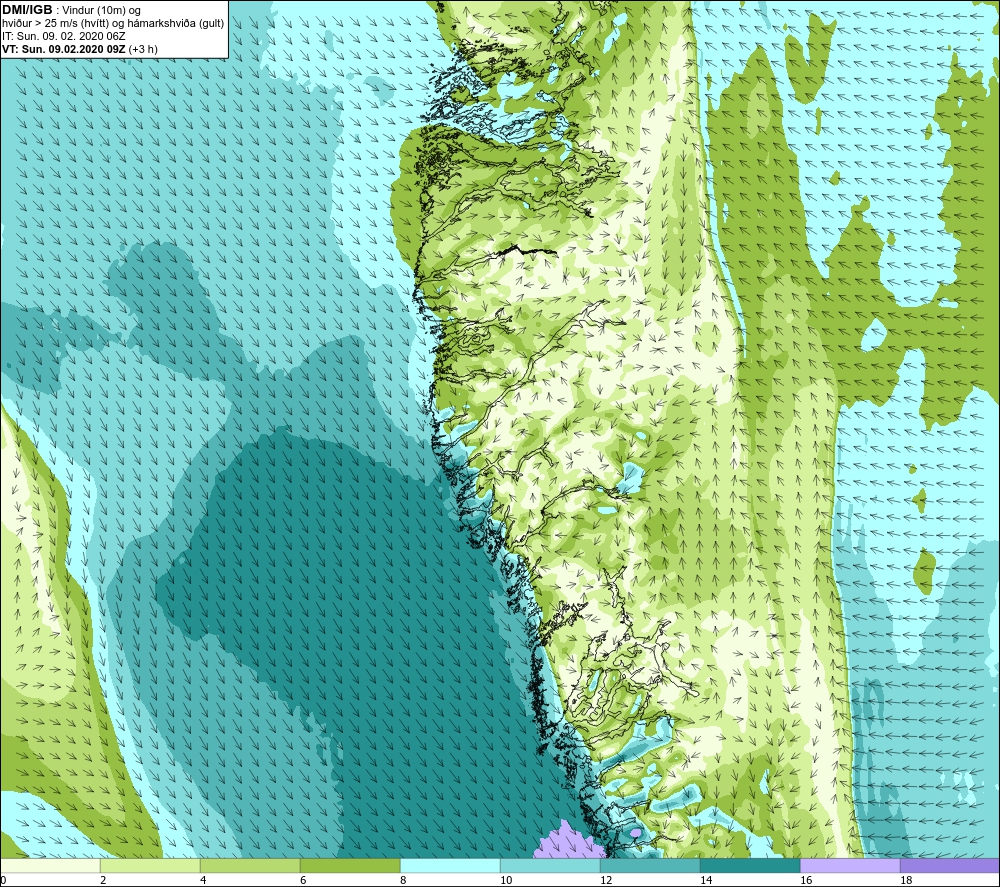Click the '6' label on the color scale
The image size is (1000, 887).
click(303, 881)
